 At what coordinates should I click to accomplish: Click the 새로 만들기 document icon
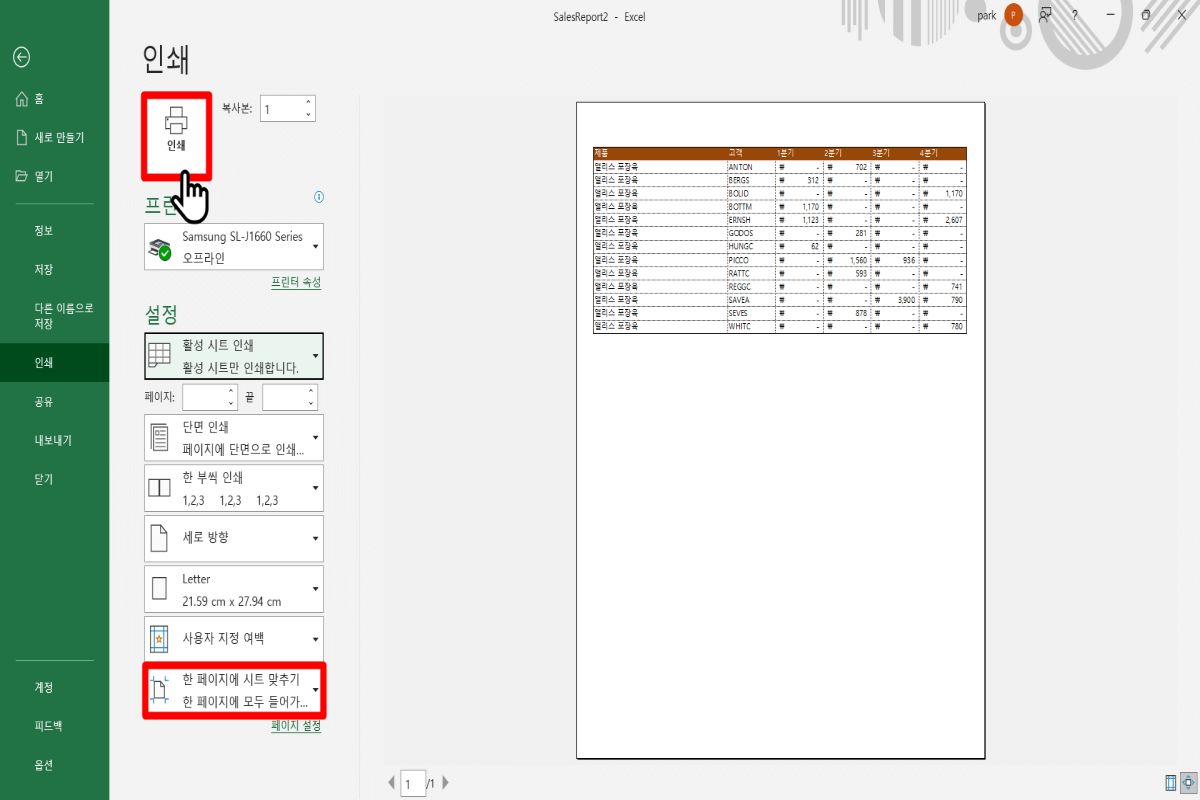pyautogui.click(x=21, y=137)
